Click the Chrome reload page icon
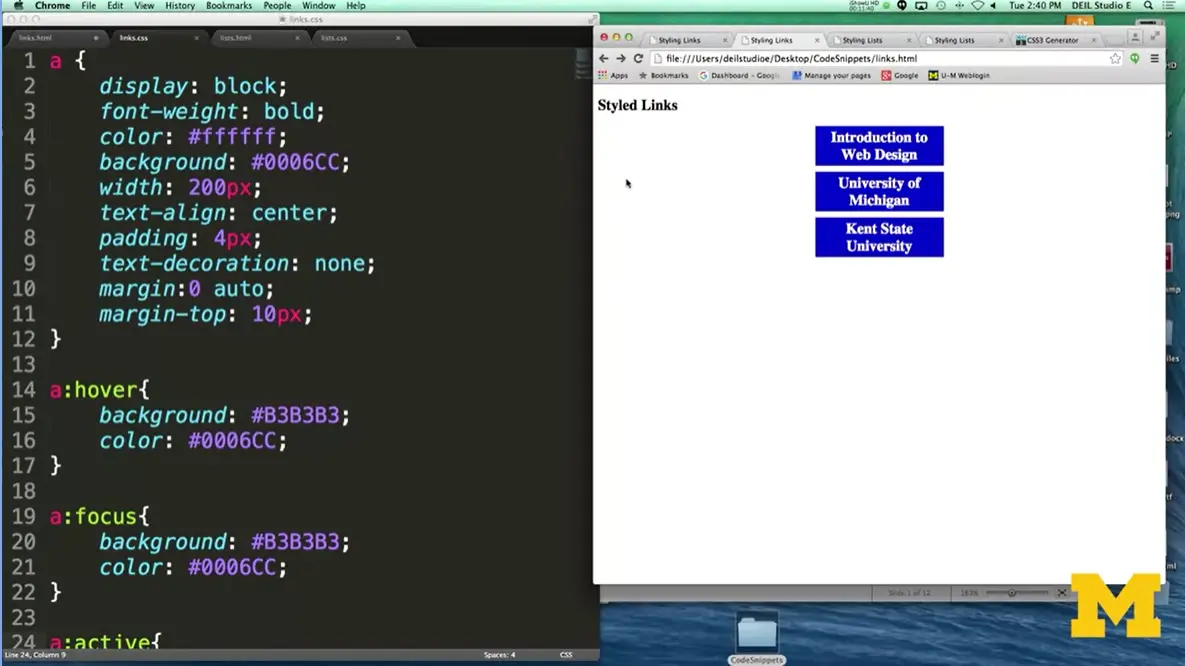This screenshot has width=1185, height=666. point(636,58)
